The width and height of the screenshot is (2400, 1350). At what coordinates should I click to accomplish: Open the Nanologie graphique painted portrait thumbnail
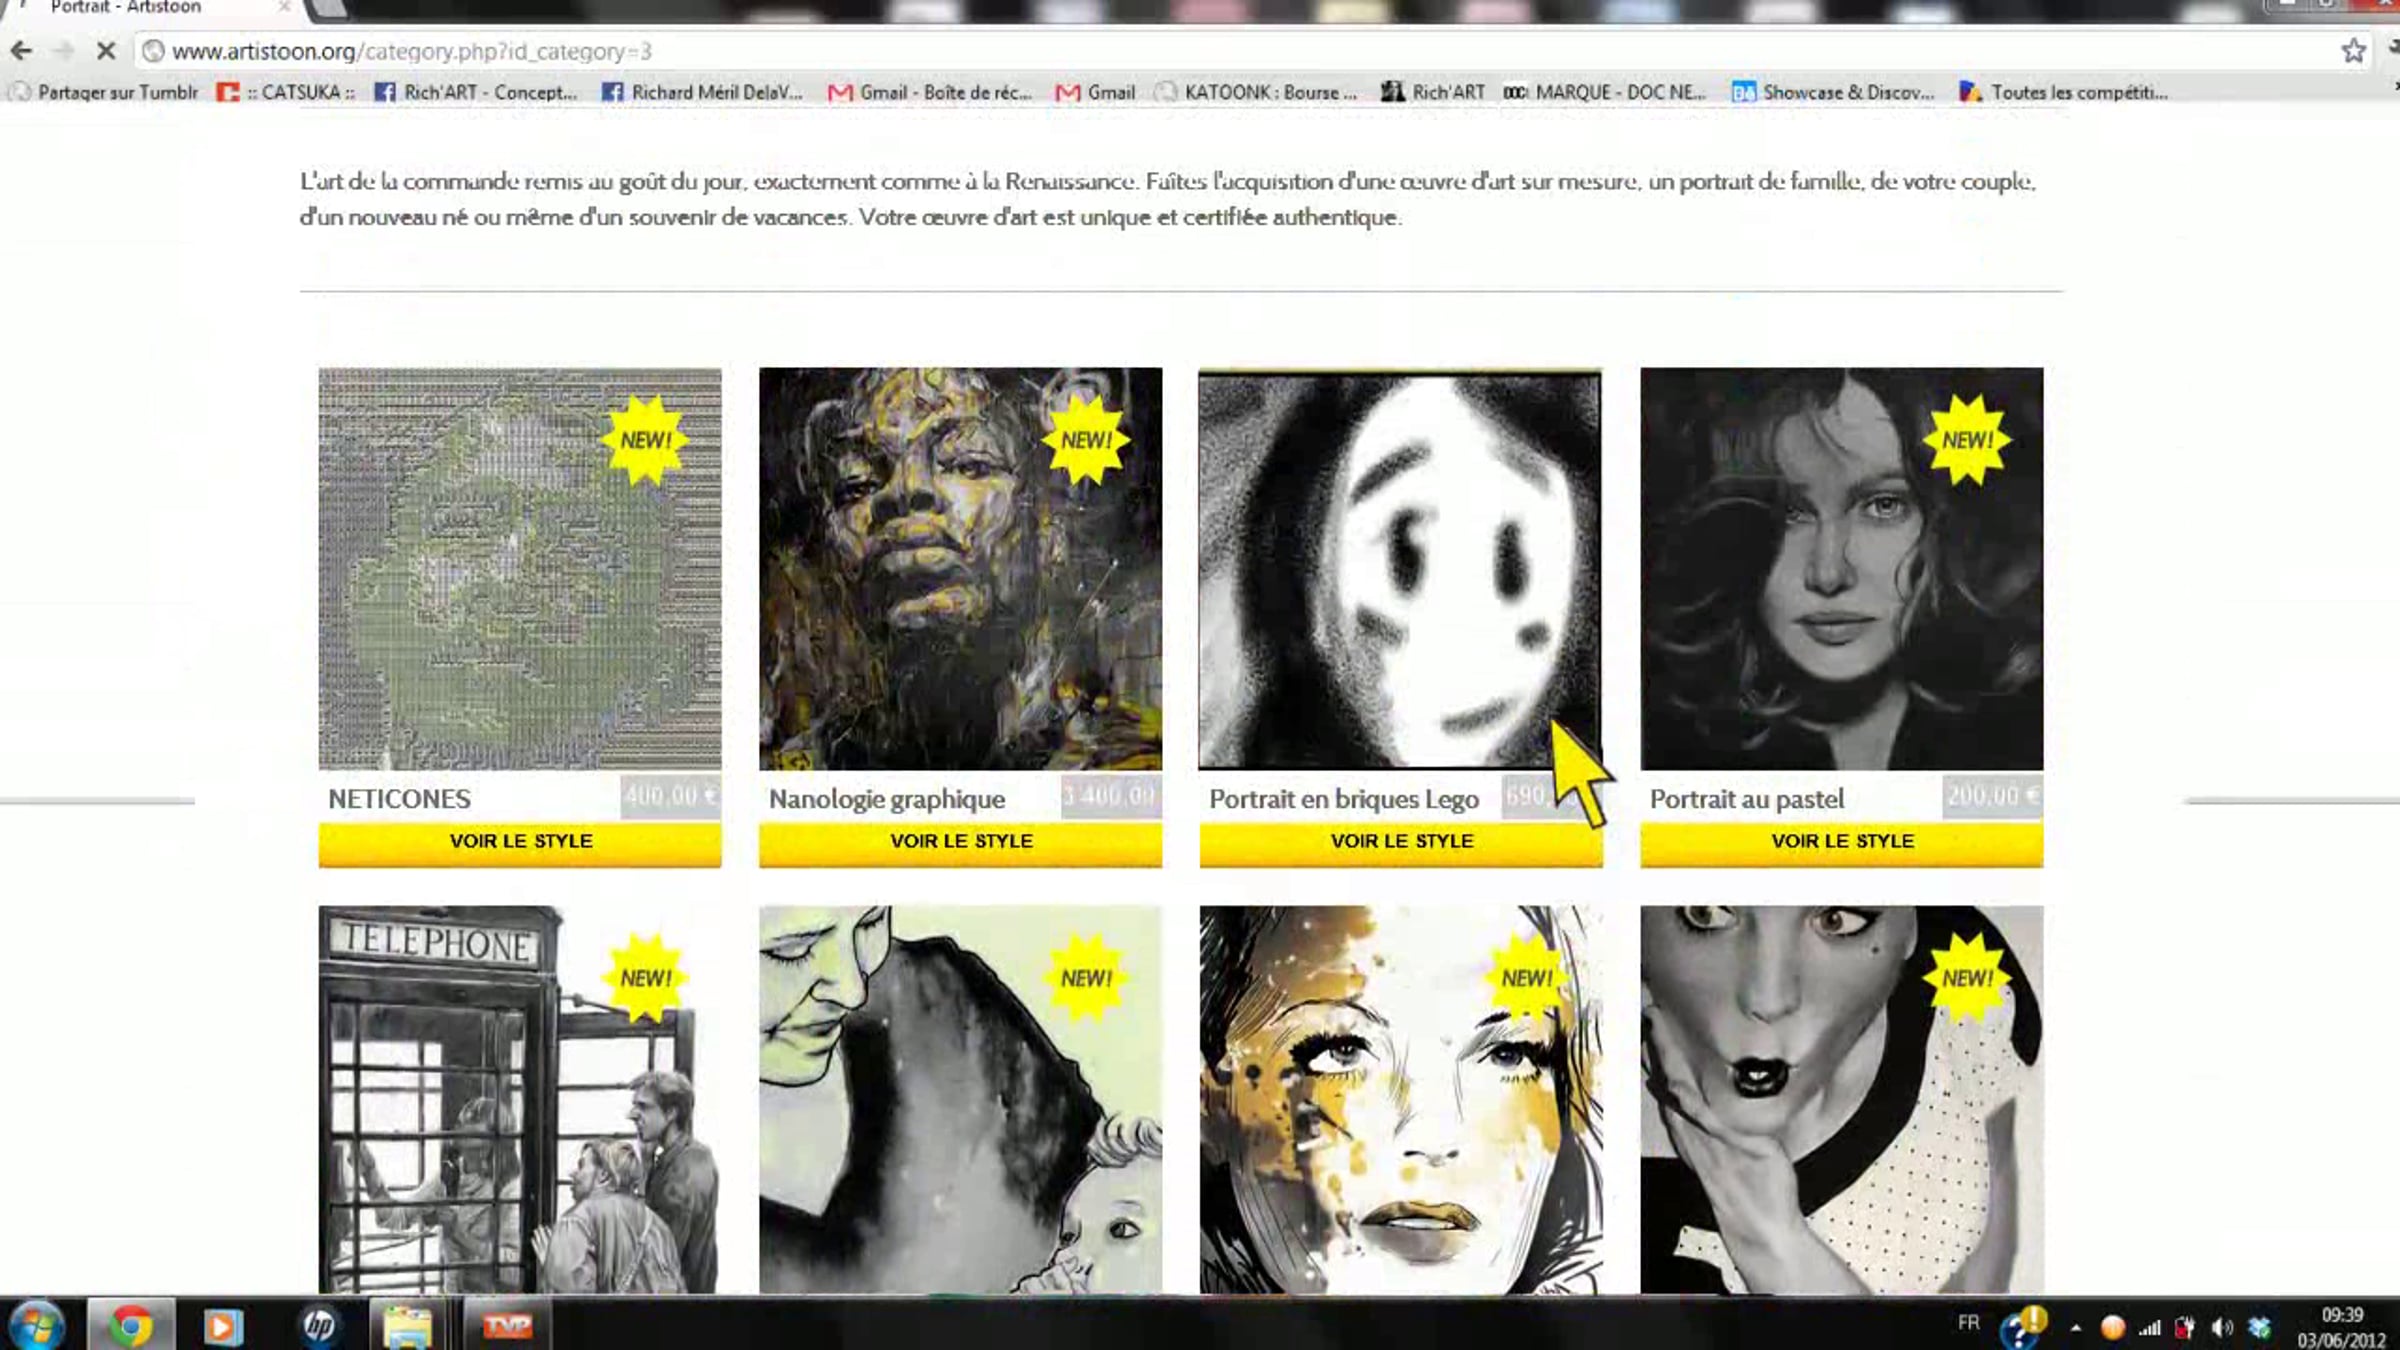(x=961, y=569)
